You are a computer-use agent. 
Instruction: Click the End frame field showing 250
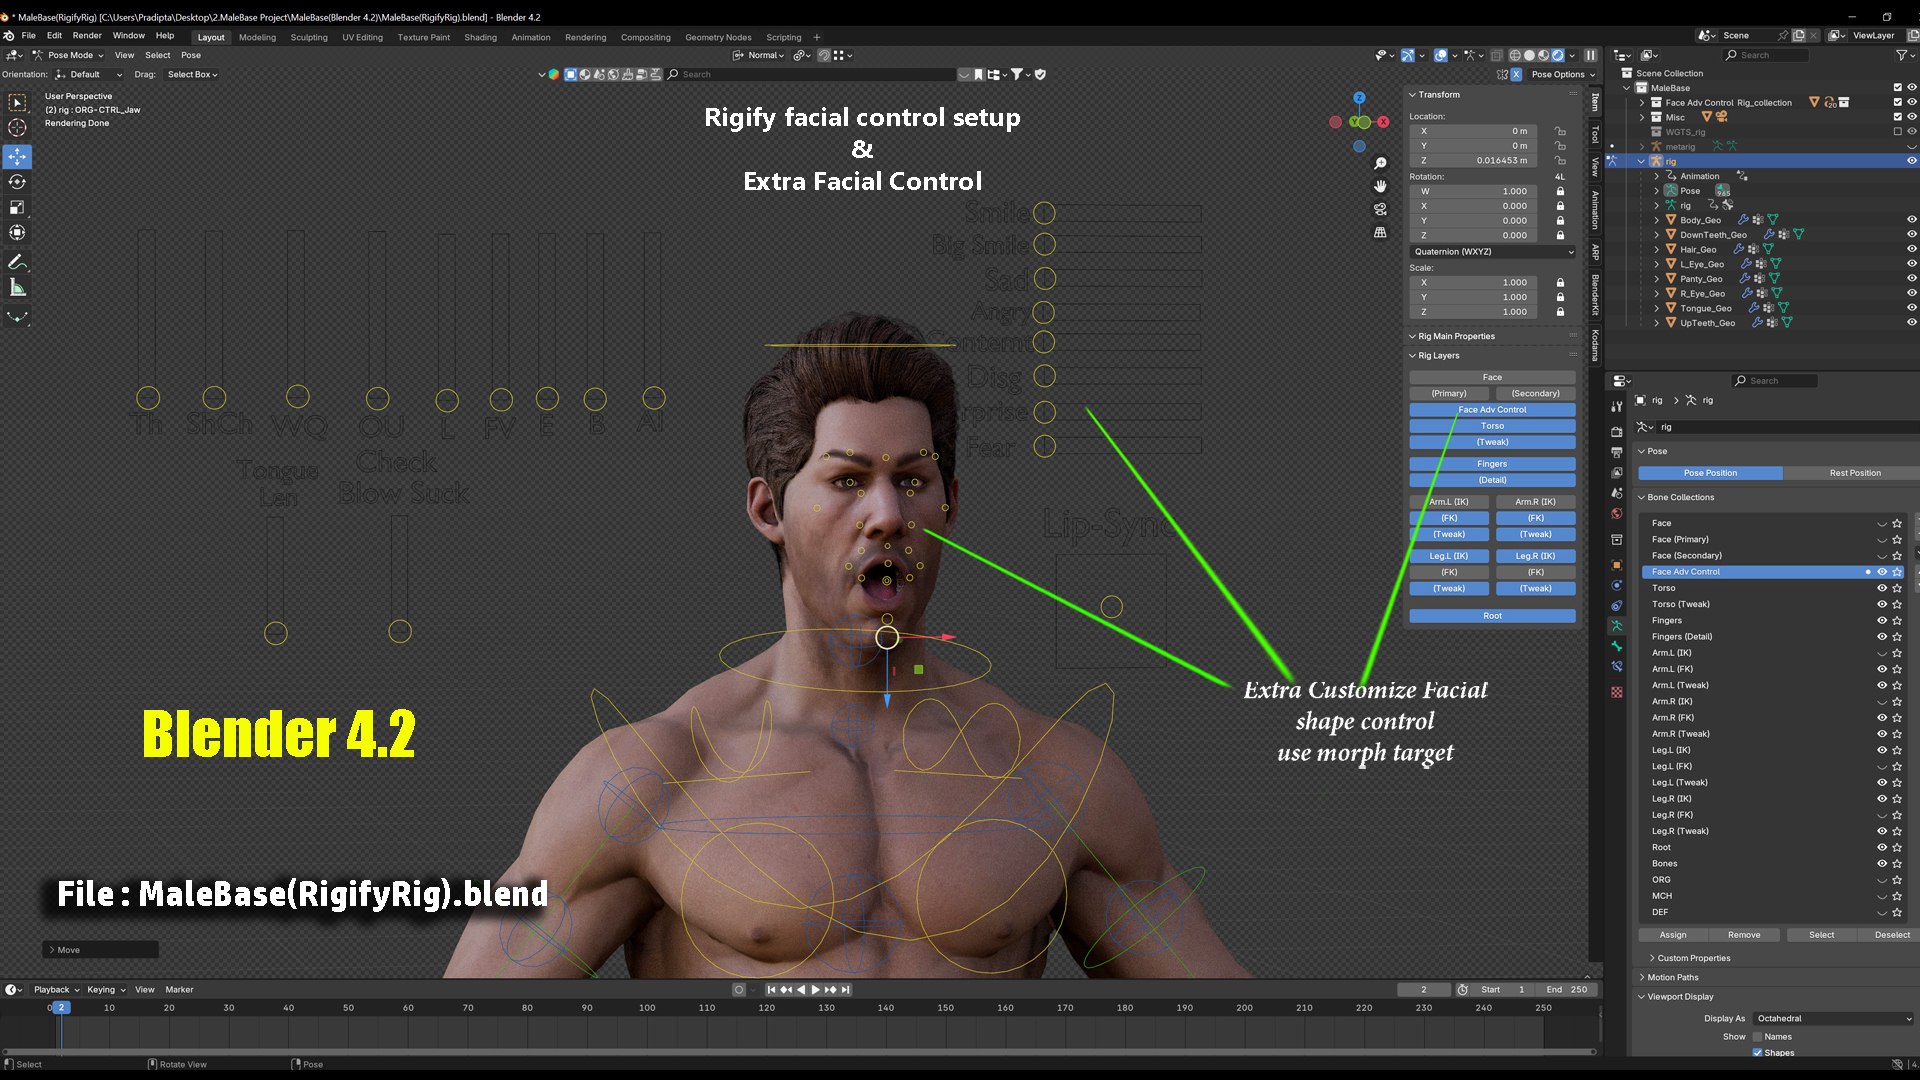point(1566,990)
